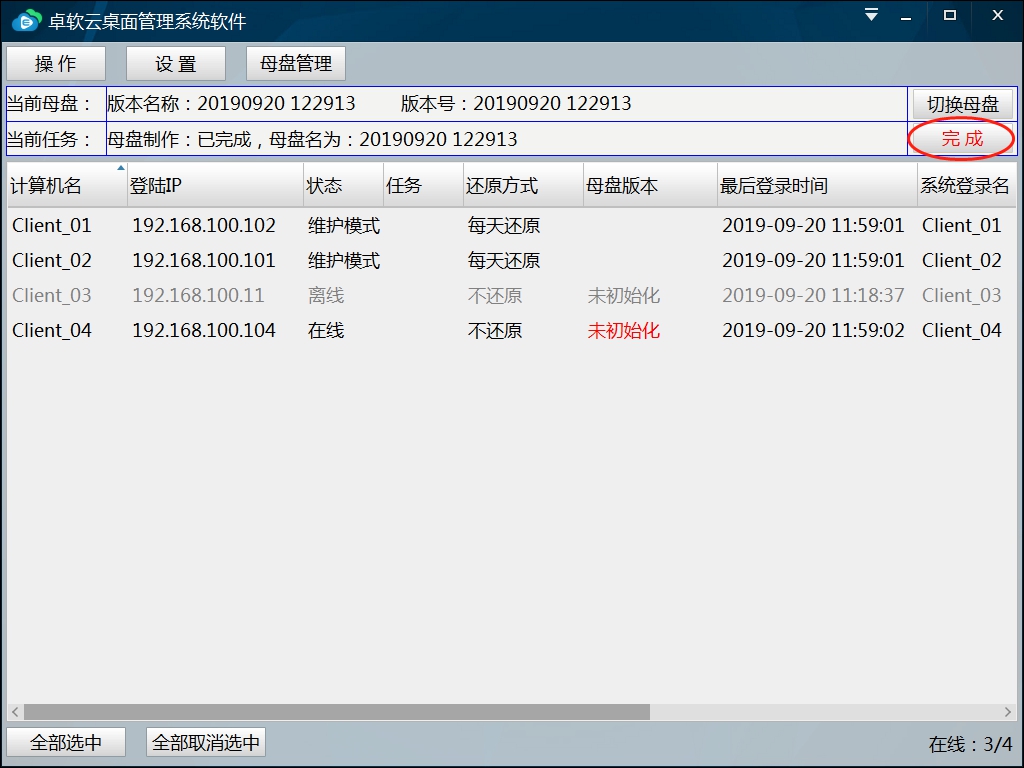Image resolution: width=1024 pixels, height=768 pixels.
Task: Click the 全部选中 button
Action: (x=66, y=743)
